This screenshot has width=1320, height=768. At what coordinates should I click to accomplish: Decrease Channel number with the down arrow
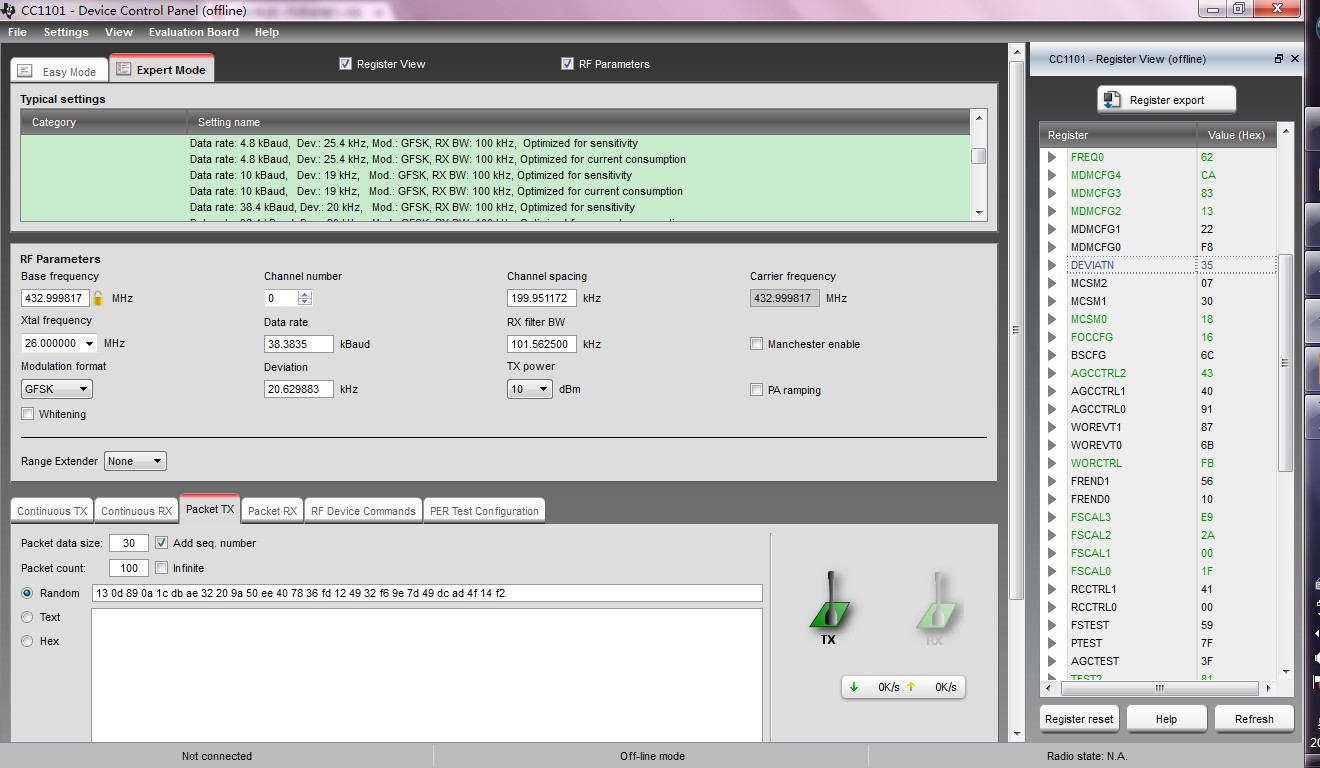pos(305,302)
